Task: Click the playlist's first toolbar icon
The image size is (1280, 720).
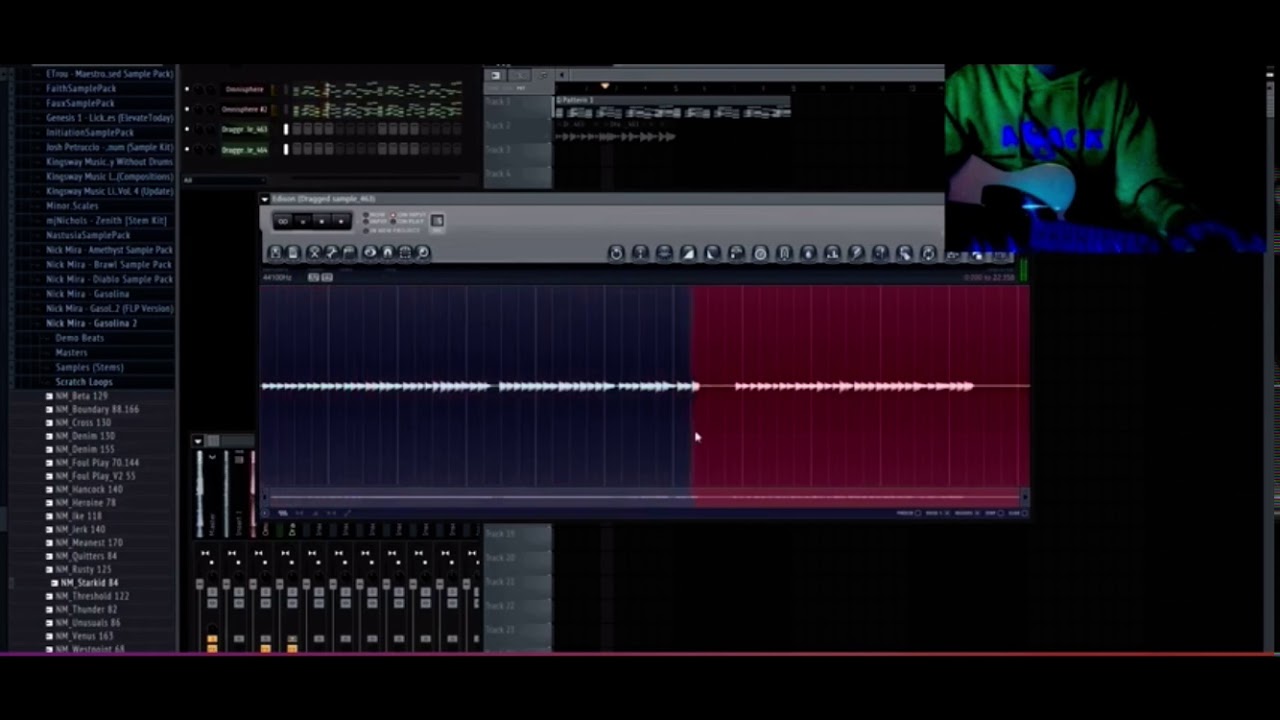Action: point(495,75)
